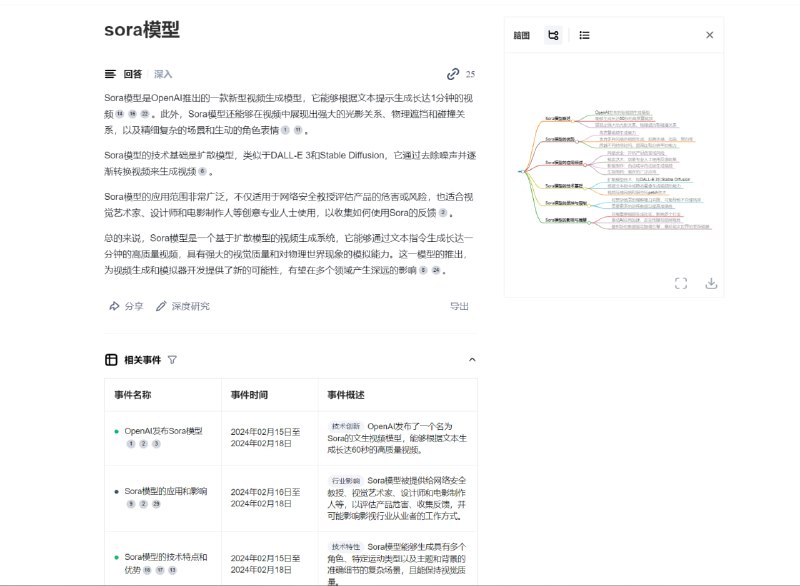Viewport: 800px width, 586px height.
Task: Close the 脑图 mind map panel
Action: 710,33
